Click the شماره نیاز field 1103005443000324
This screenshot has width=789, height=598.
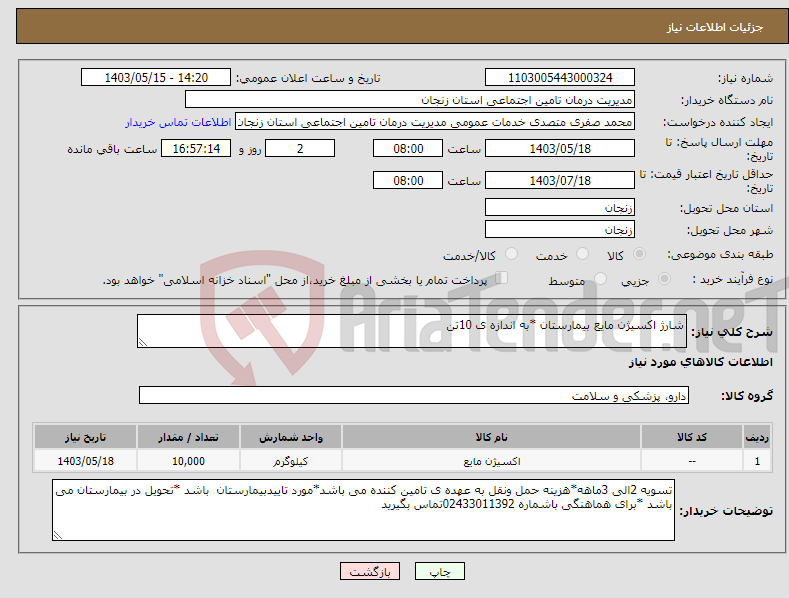(560, 78)
